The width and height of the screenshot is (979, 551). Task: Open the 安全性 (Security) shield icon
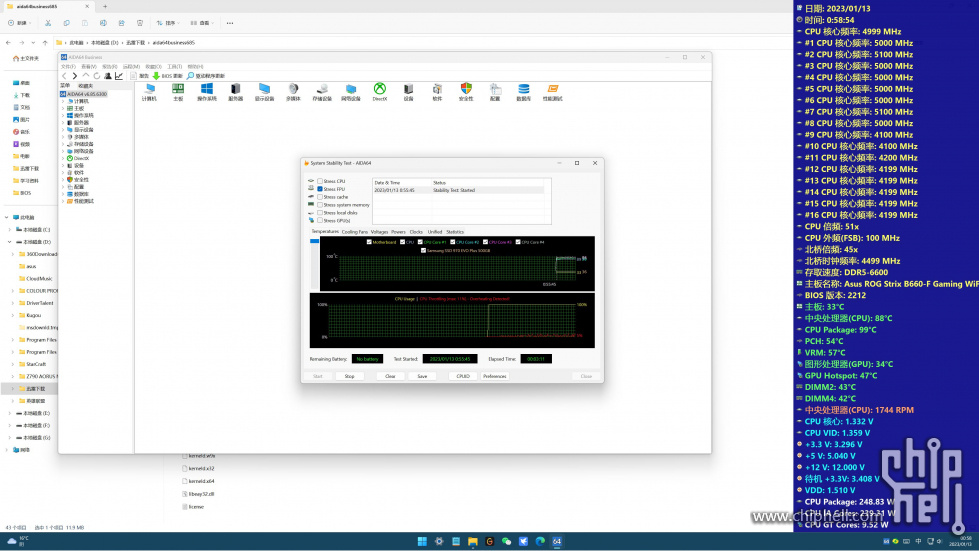pos(466,89)
